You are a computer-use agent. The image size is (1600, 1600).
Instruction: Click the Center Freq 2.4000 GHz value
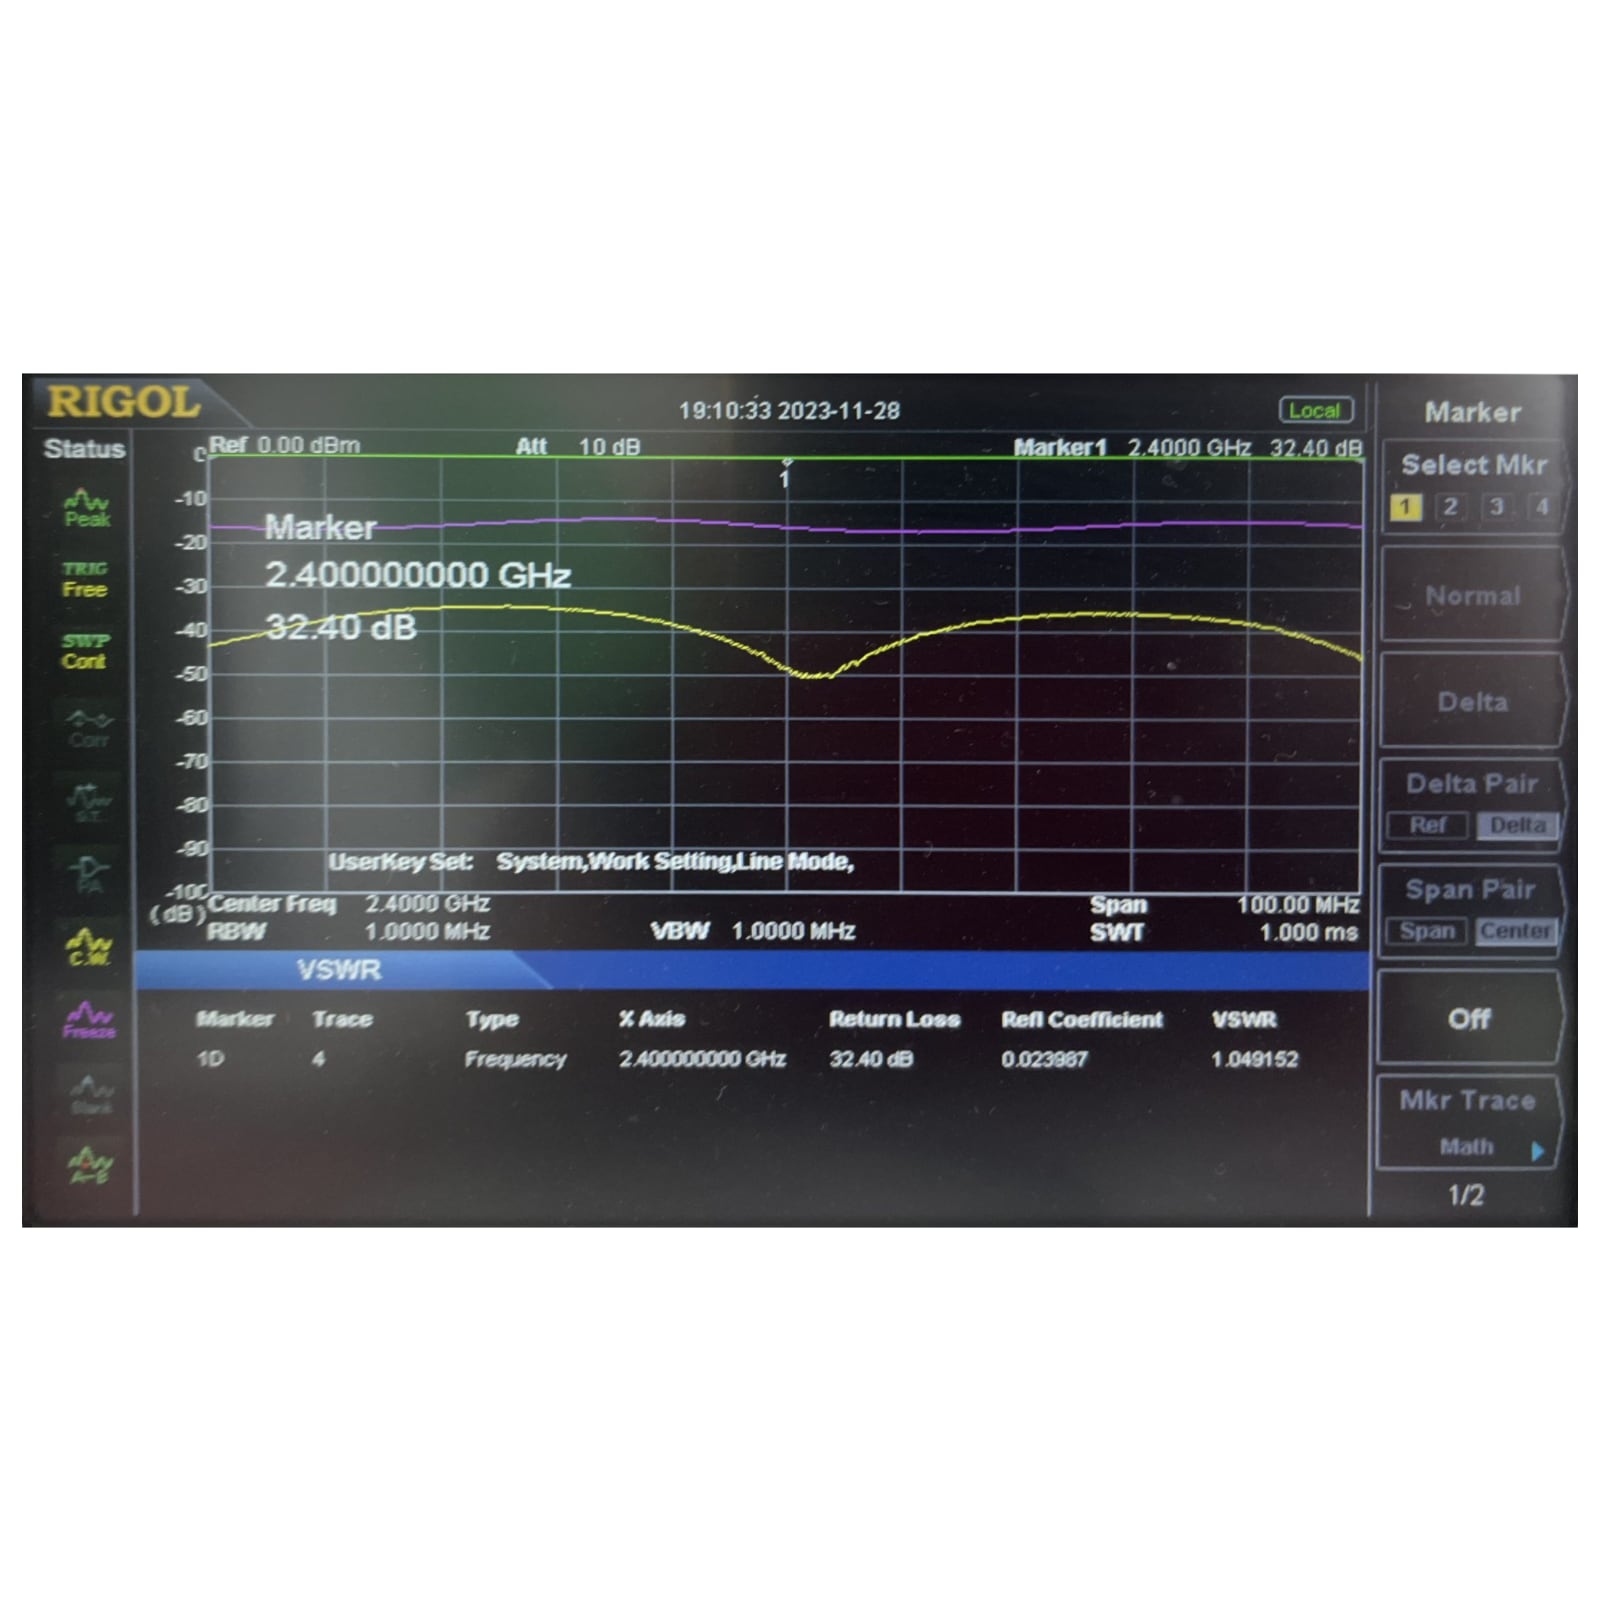tap(427, 904)
